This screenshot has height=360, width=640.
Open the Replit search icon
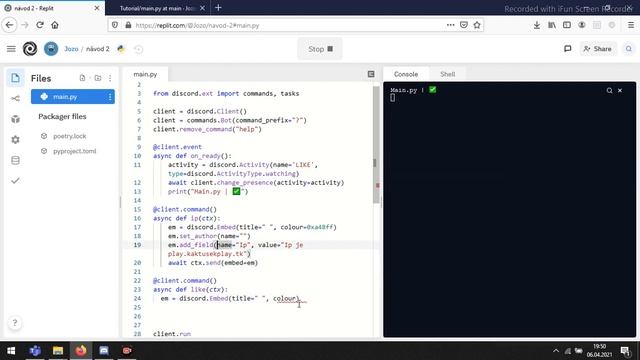pyautogui.click(x=629, y=49)
